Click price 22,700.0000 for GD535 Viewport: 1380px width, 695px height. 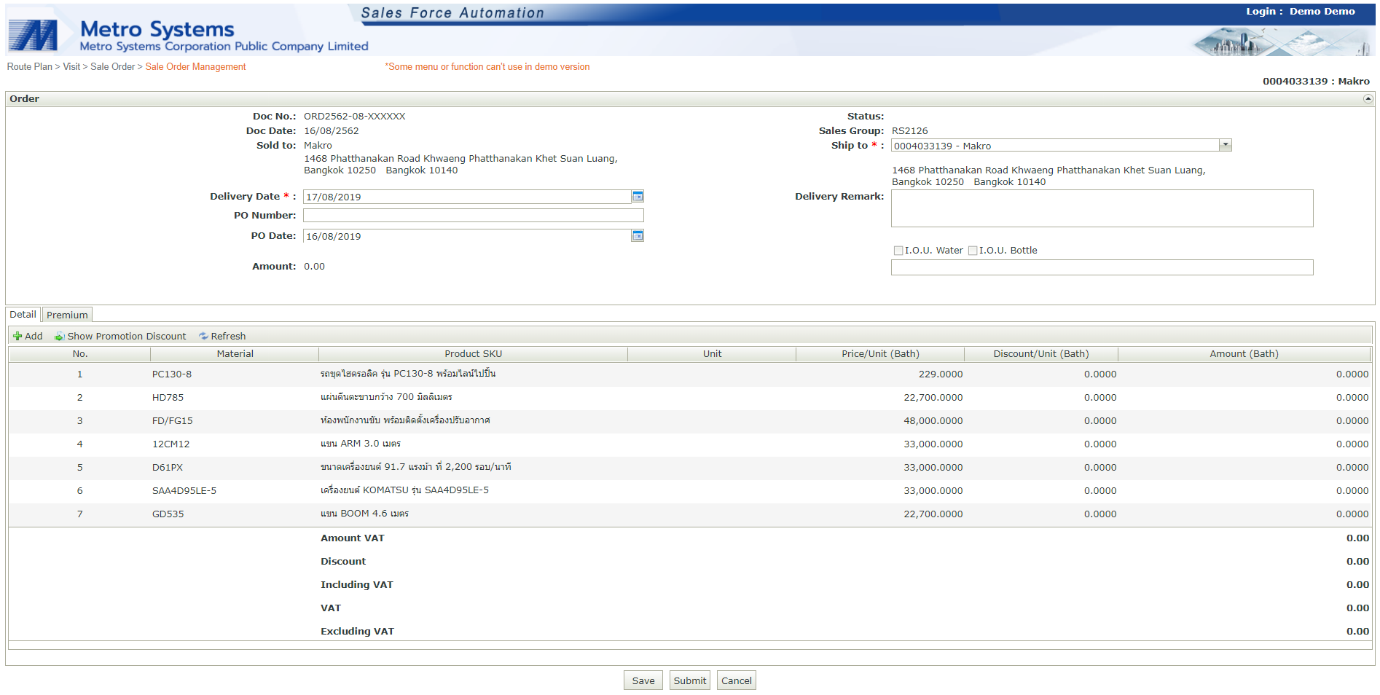pyautogui.click(x=933, y=514)
